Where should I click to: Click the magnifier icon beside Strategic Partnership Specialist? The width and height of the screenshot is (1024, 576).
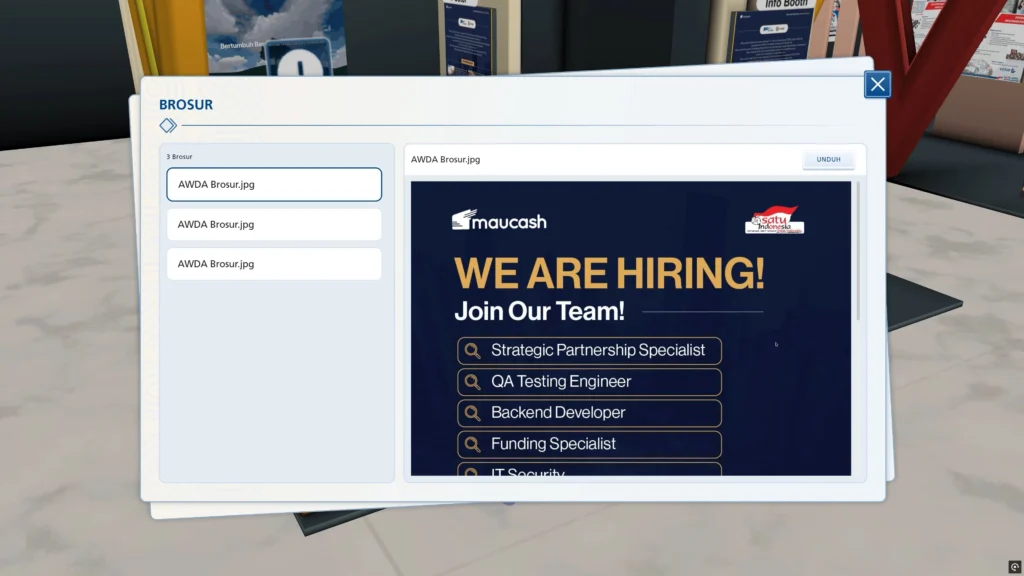pyautogui.click(x=472, y=351)
